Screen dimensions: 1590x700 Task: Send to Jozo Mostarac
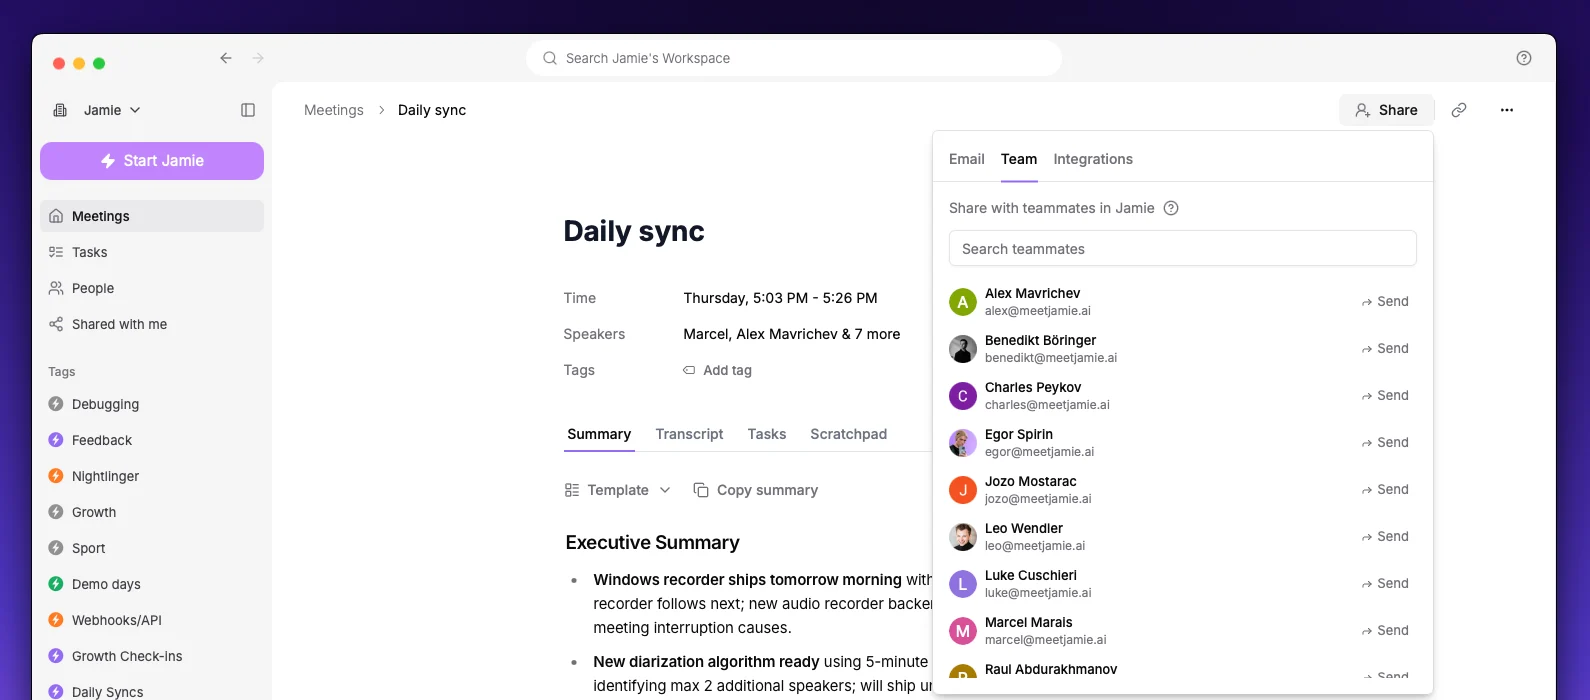pos(1385,490)
